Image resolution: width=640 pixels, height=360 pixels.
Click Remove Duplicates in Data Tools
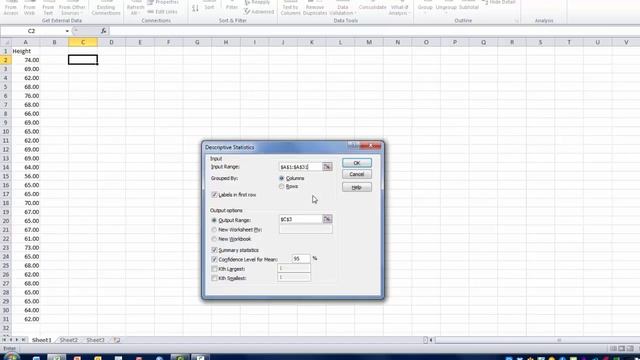[x=315, y=8]
